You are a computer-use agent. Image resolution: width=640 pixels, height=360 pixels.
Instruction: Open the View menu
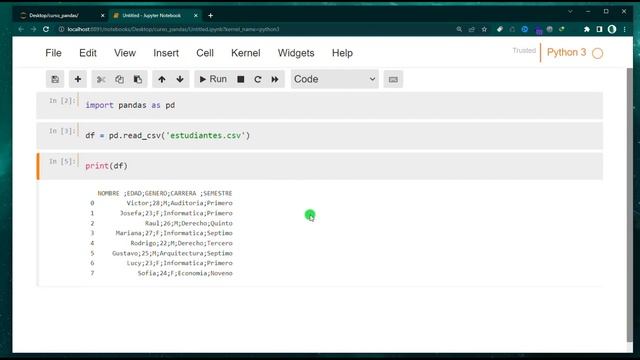click(x=125, y=53)
